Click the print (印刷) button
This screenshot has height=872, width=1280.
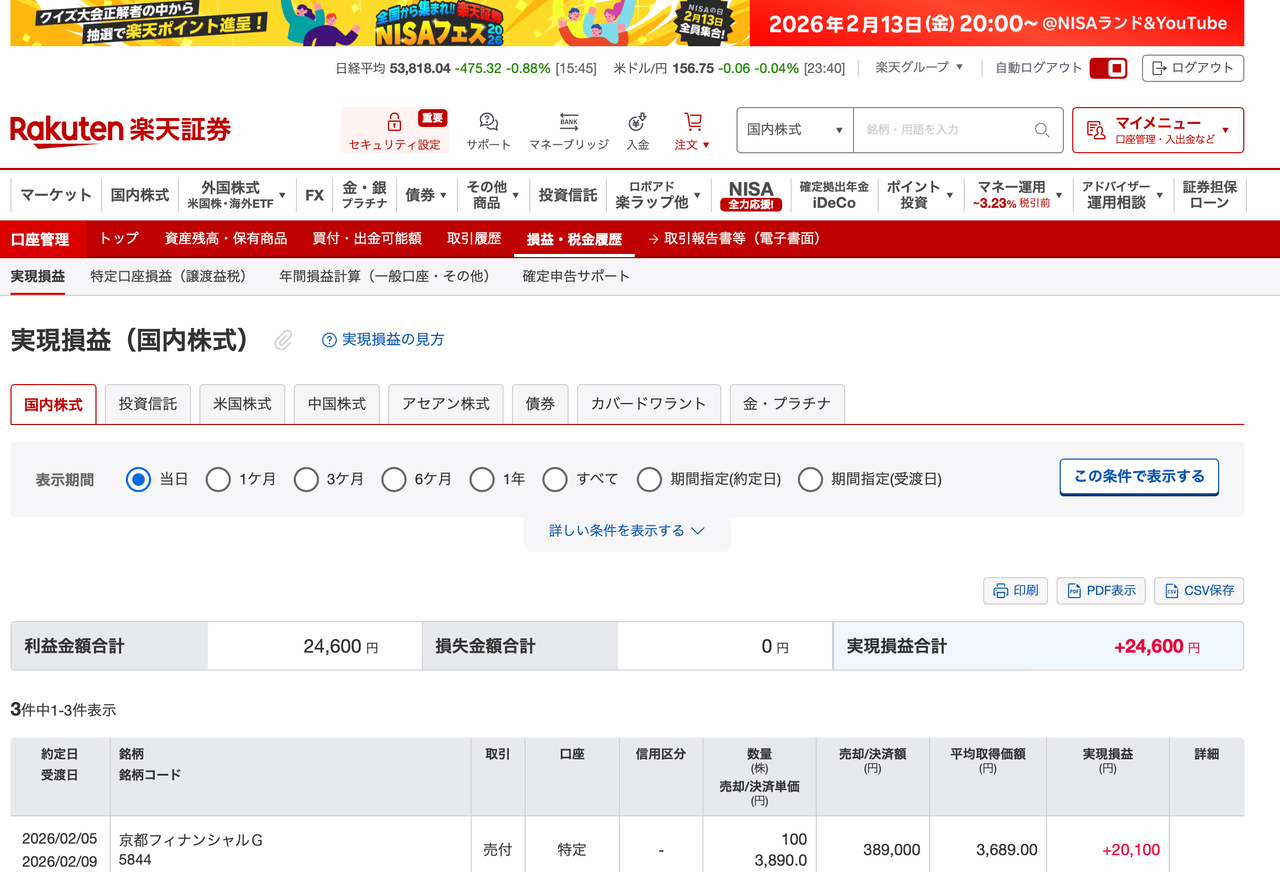point(1015,591)
